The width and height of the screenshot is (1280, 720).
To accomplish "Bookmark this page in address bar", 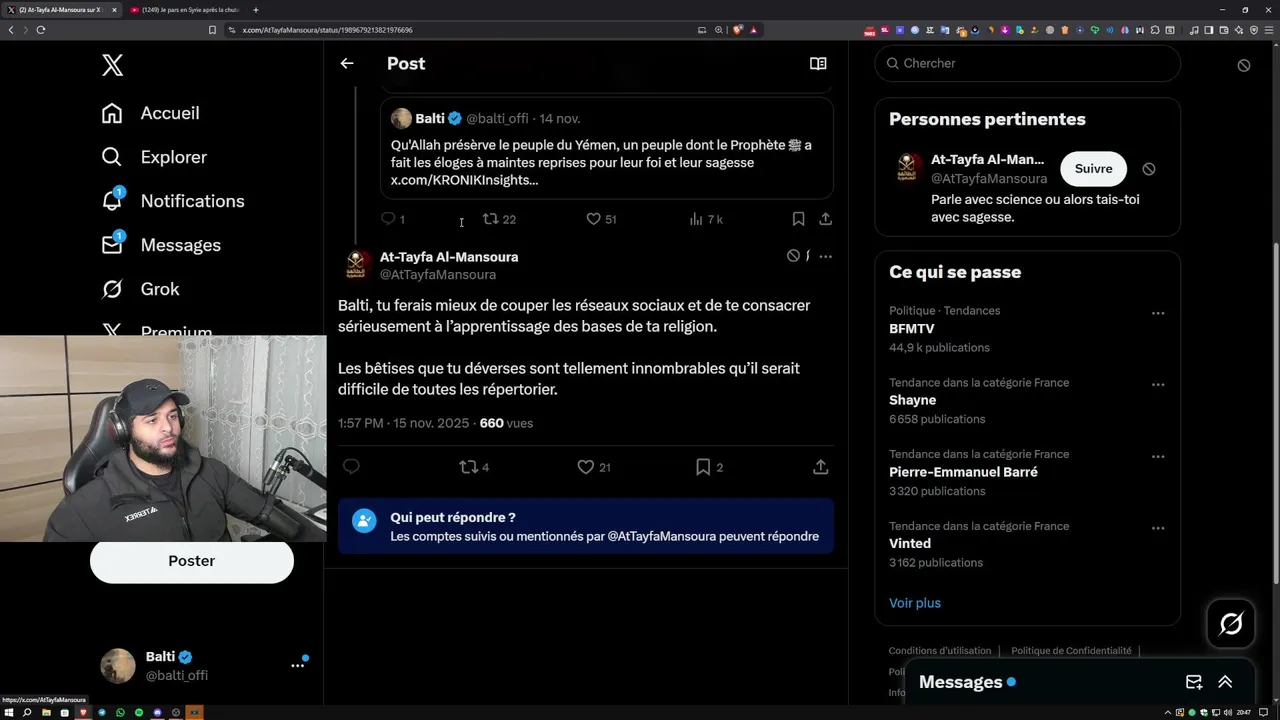I will [212, 30].
